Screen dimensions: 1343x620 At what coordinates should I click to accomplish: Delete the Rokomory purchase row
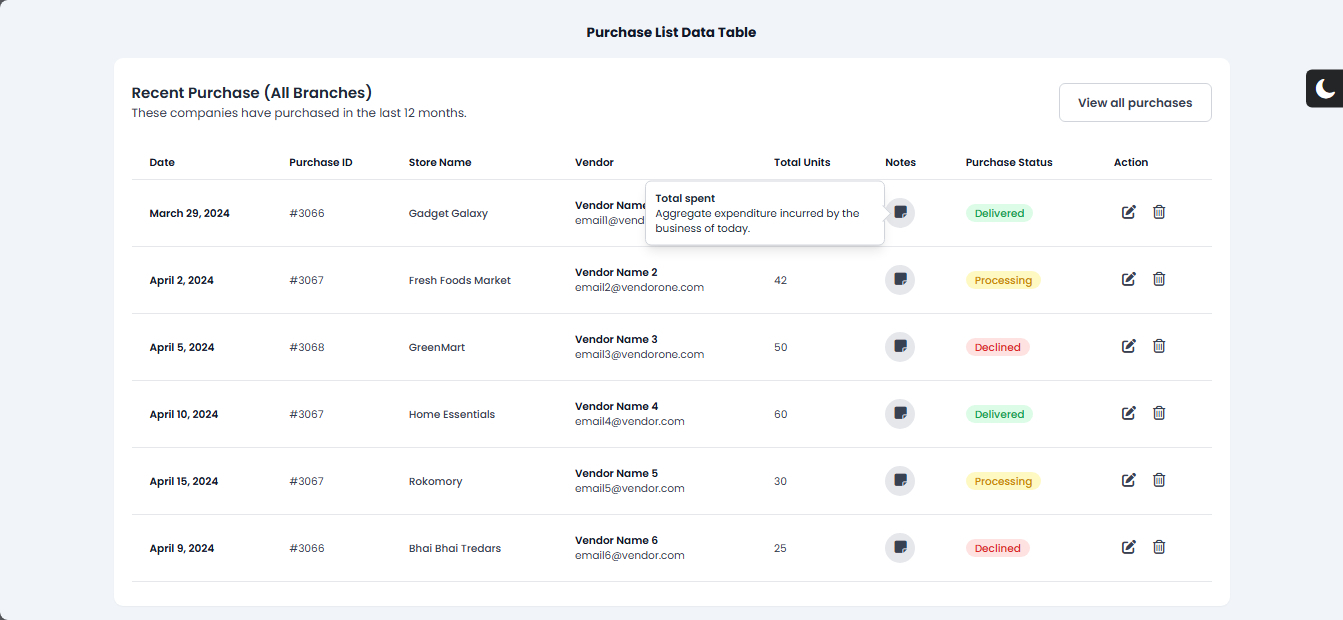point(1159,480)
